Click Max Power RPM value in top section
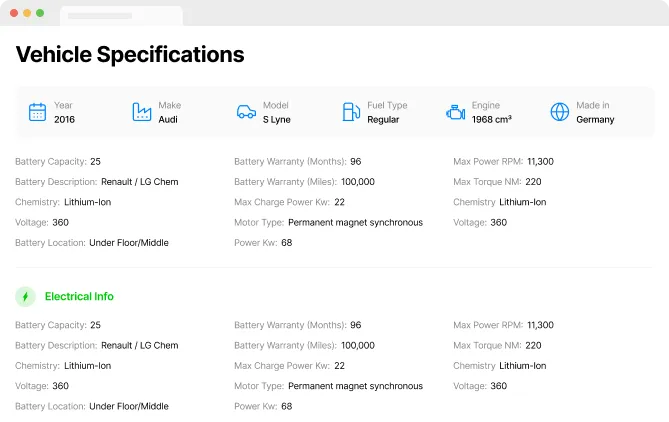 point(540,161)
